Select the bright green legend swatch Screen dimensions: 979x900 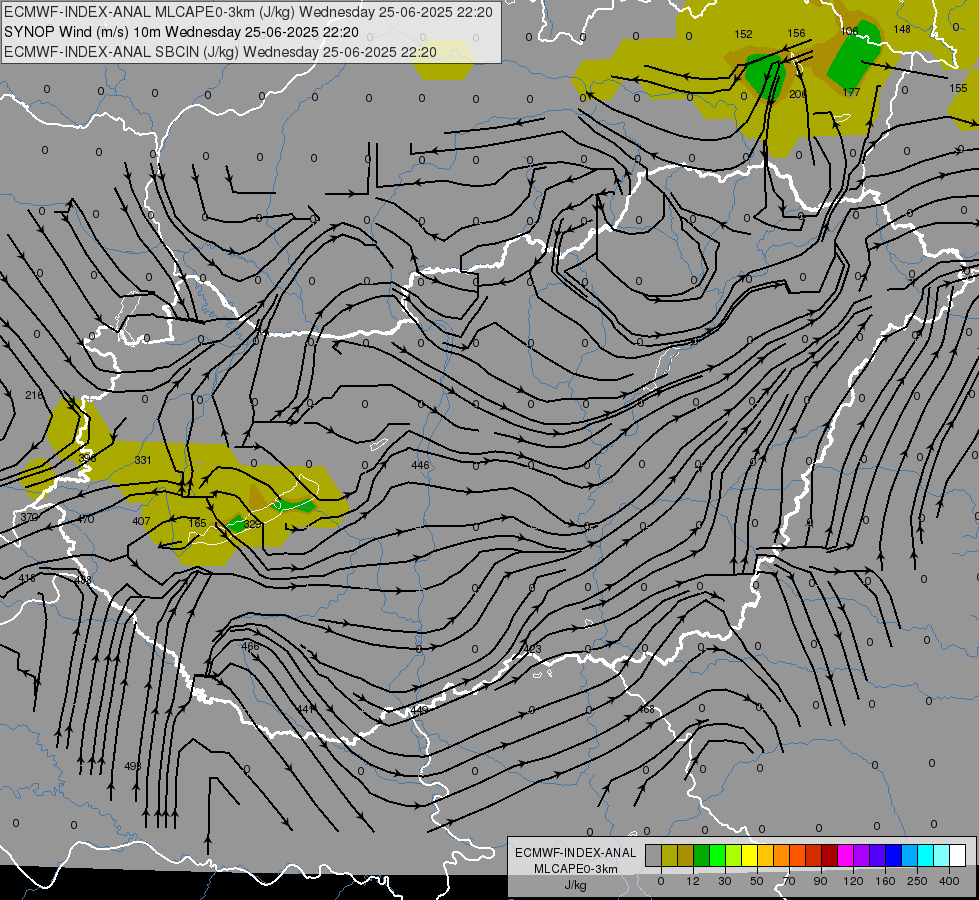718,855
